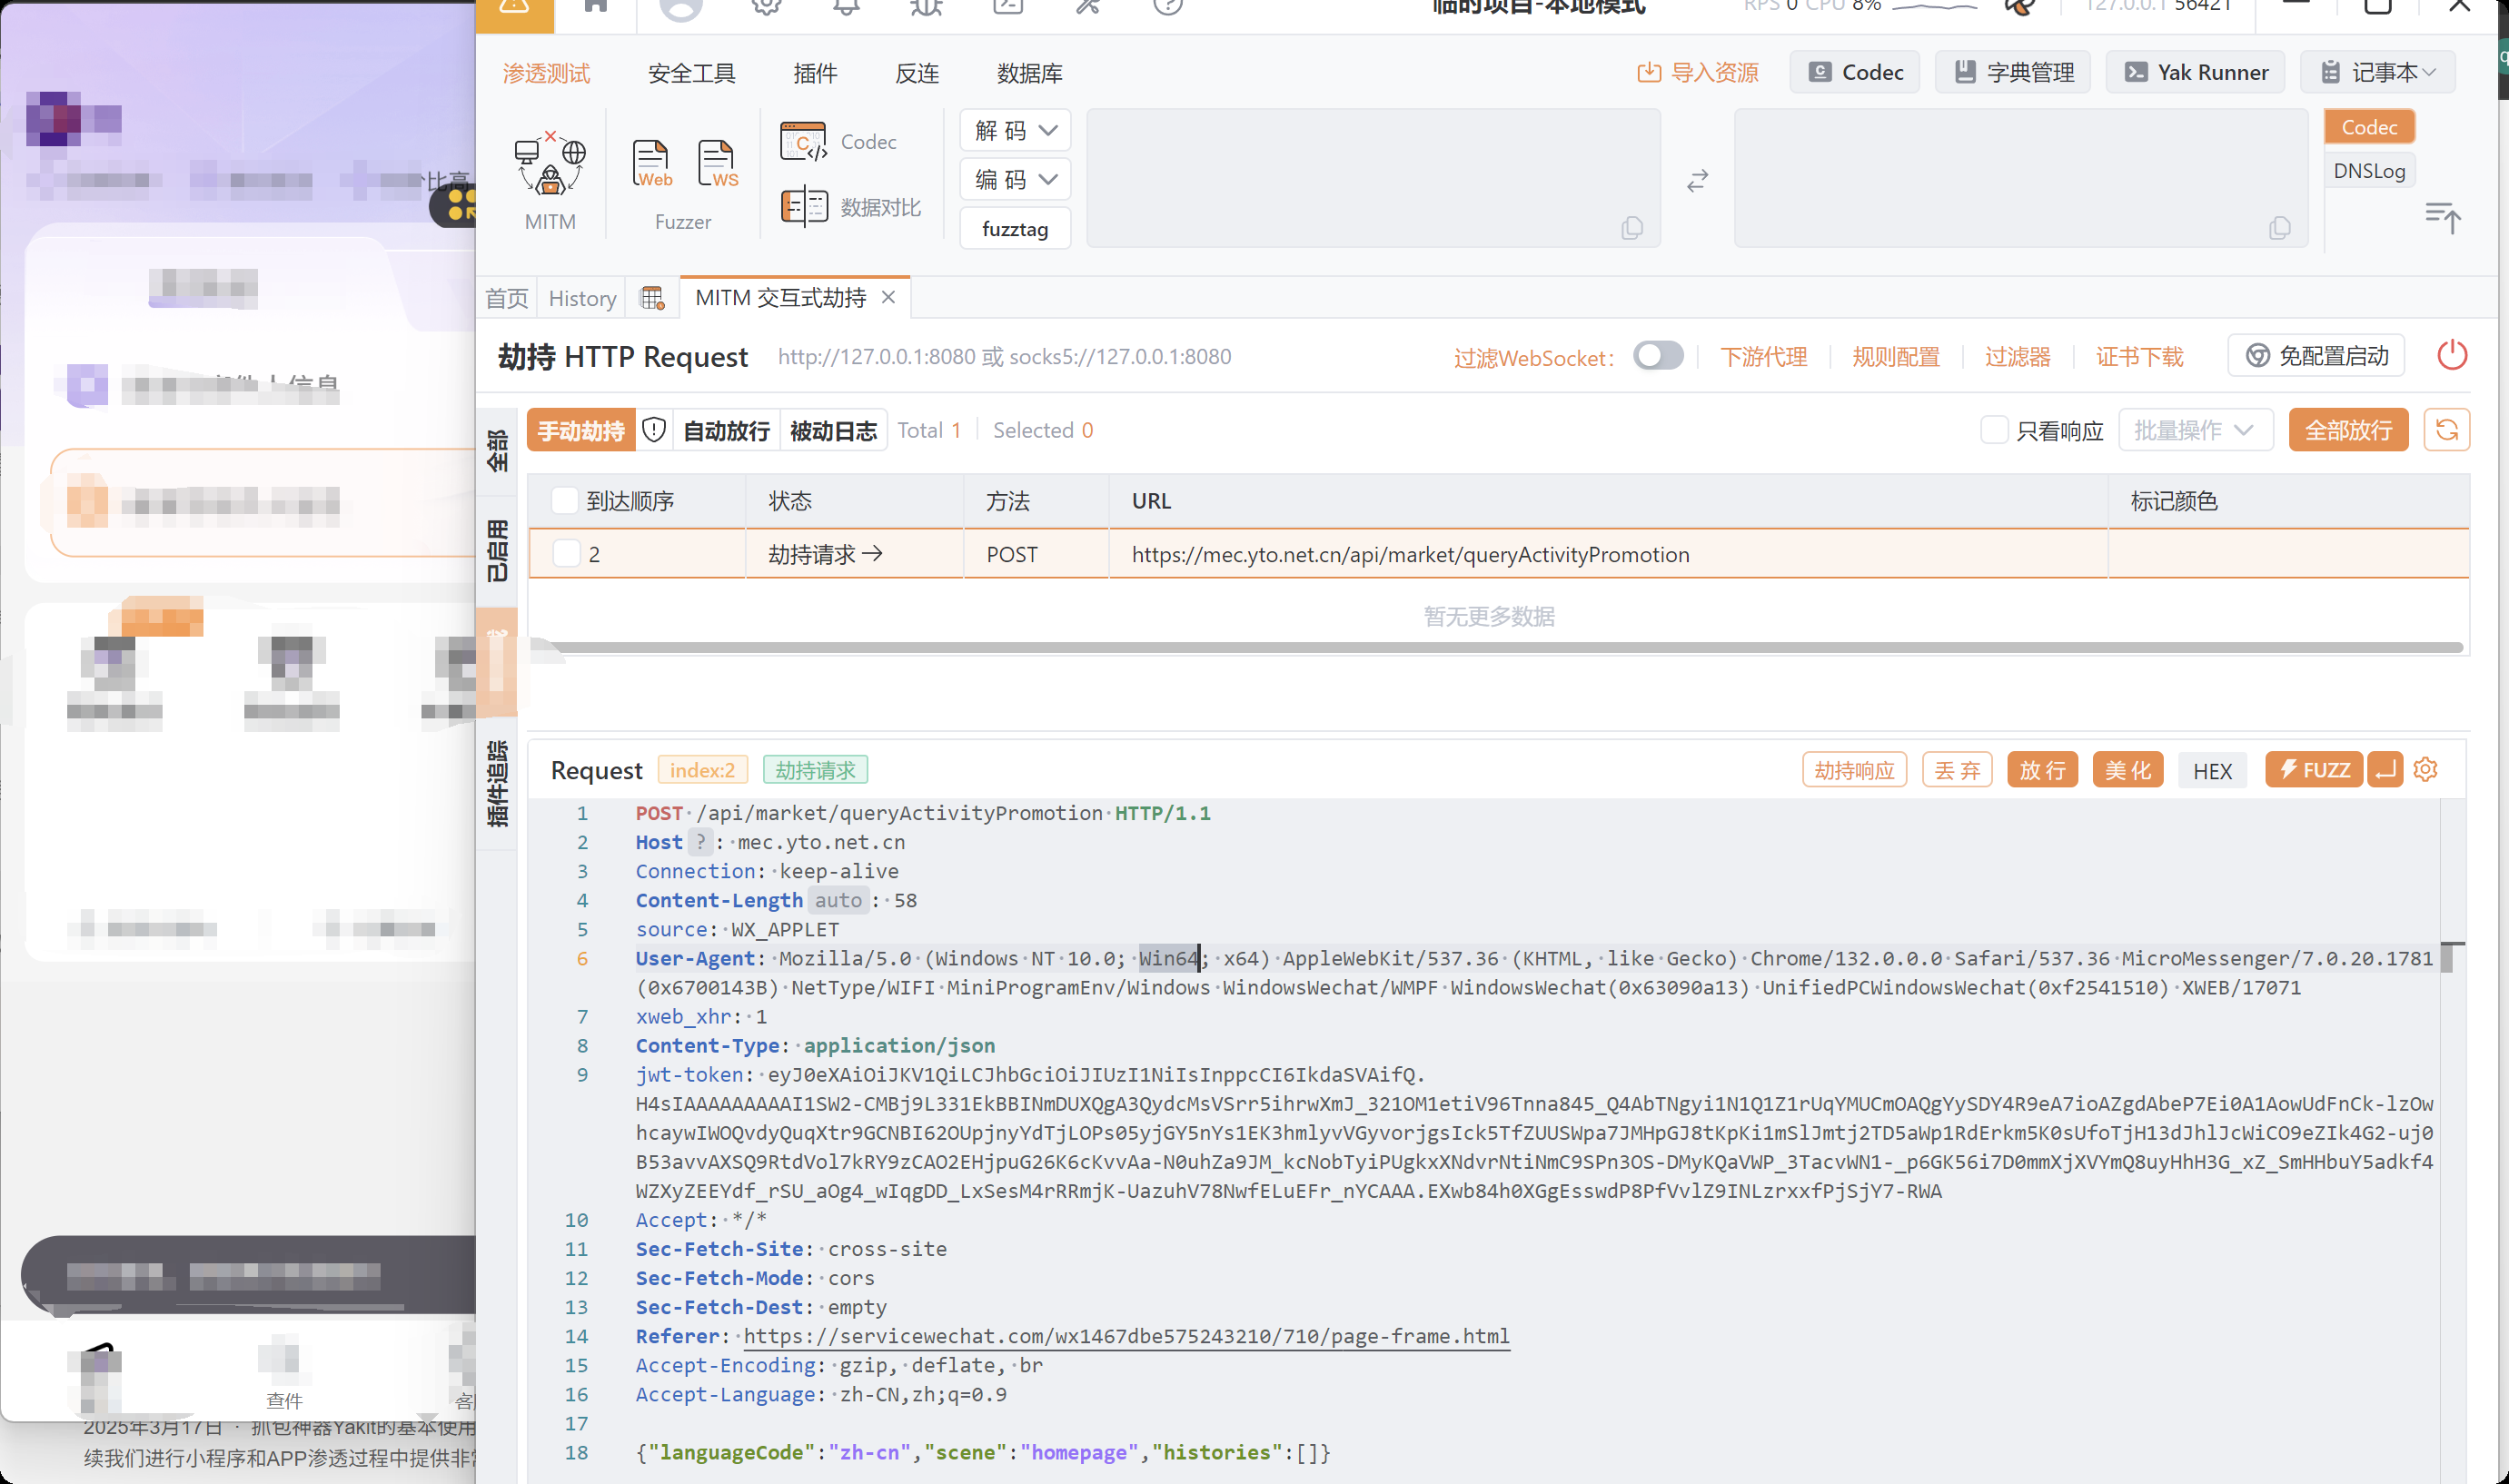Toggle the 过滤WebSocket switch

pyautogui.click(x=1657, y=356)
